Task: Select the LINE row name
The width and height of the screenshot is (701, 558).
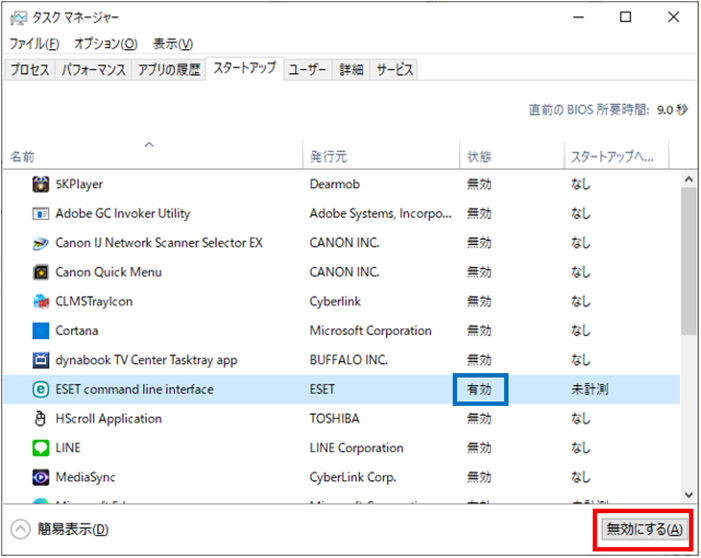Action: coord(68,448)
